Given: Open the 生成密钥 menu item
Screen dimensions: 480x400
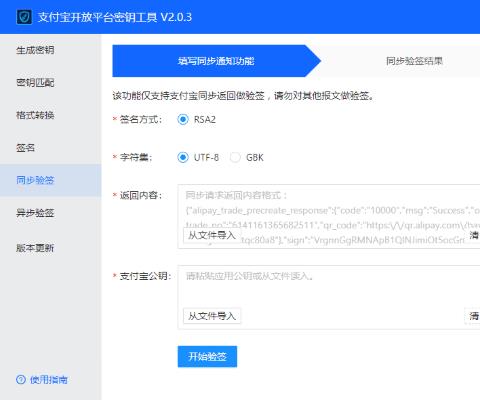Looking at the screenshot, I should 35,50.
